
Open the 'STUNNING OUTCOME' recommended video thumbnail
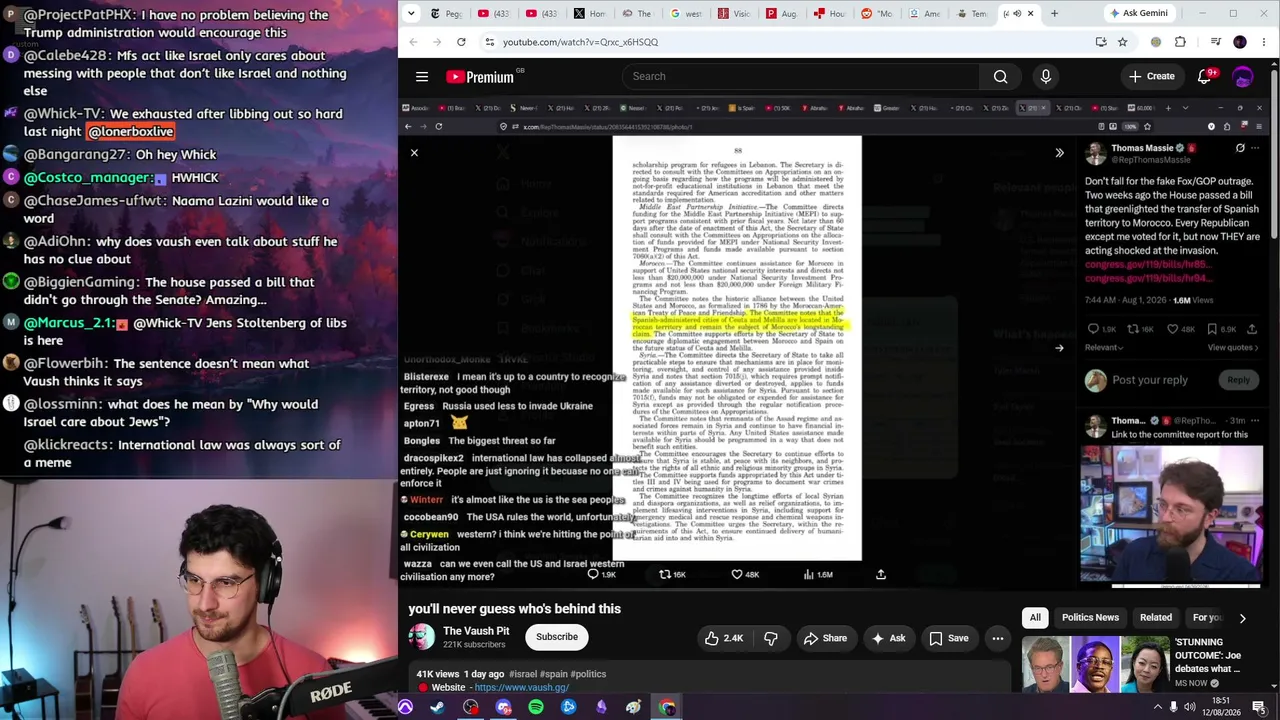pos(1095,664)
